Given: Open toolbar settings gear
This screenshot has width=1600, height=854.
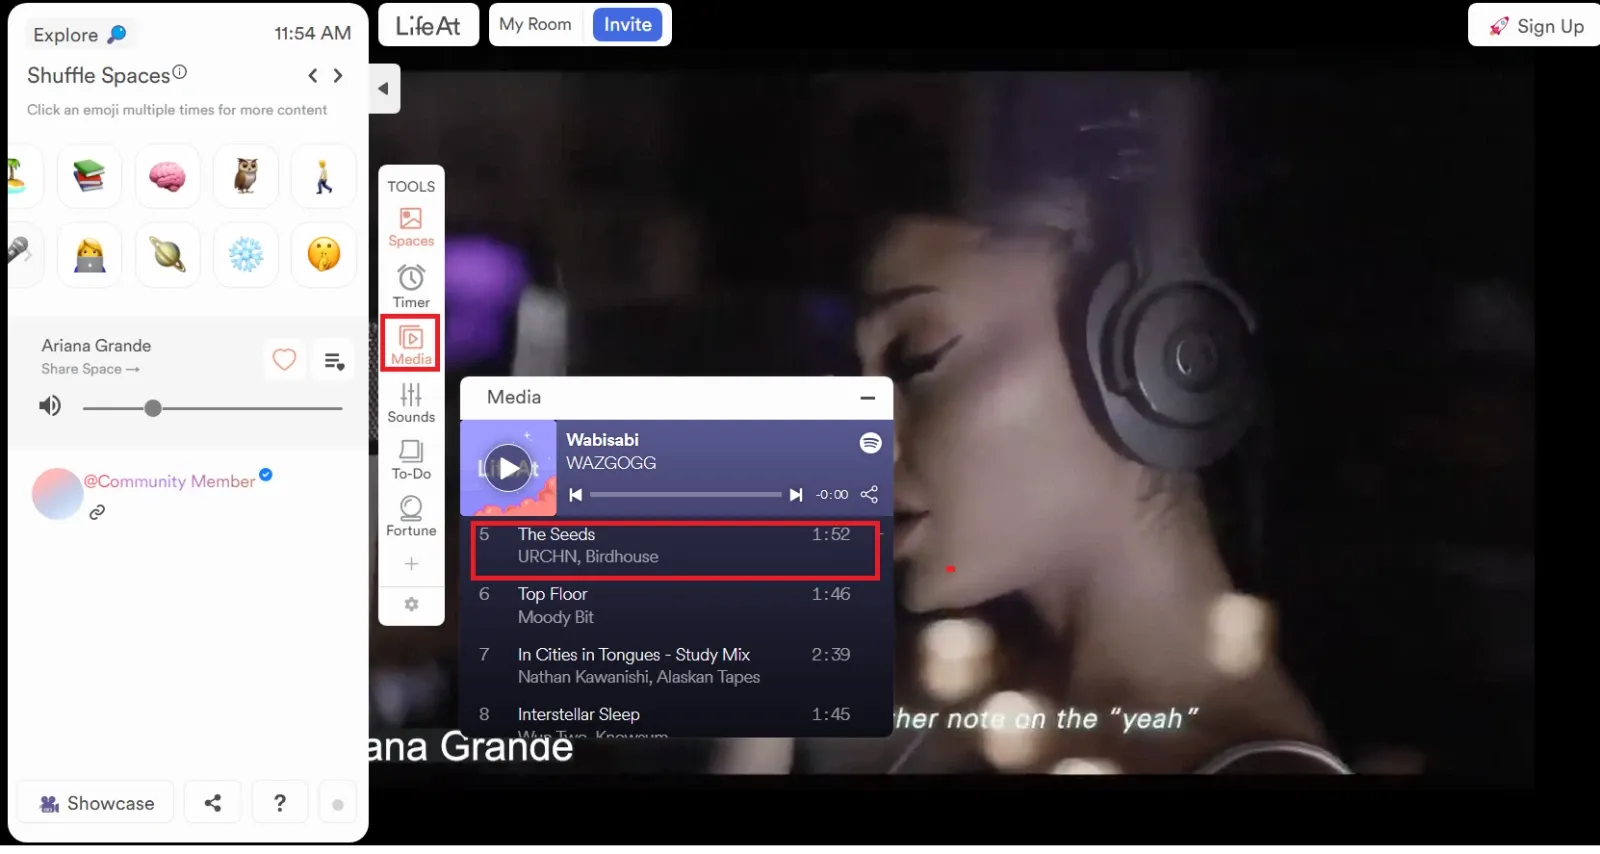Looking at the screenshot, I should coord(411,605).
